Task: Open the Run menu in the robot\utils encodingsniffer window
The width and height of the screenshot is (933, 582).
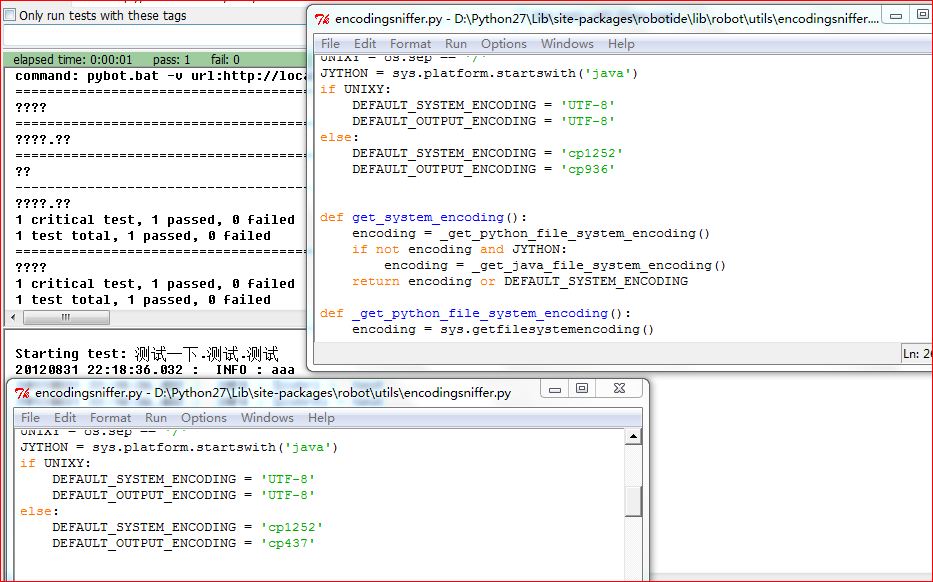Action: pyautogui.click(x=156, y=418)
